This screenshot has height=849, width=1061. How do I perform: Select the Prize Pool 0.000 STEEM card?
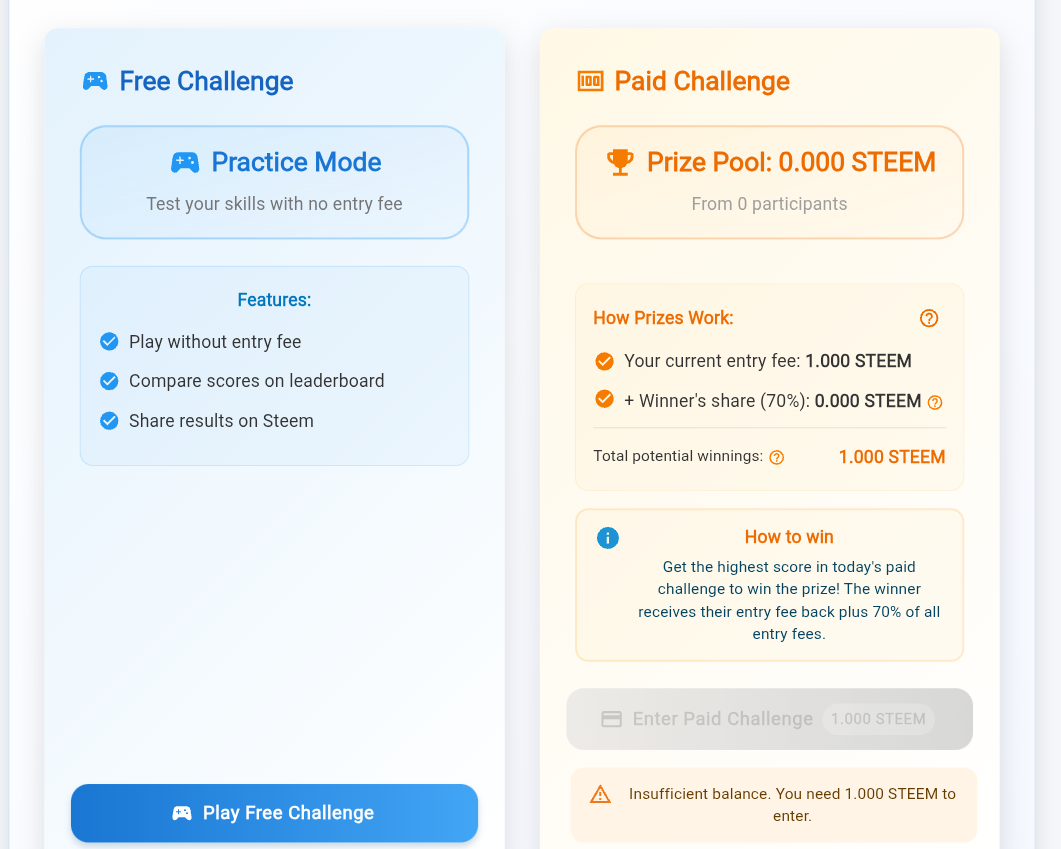769,182
